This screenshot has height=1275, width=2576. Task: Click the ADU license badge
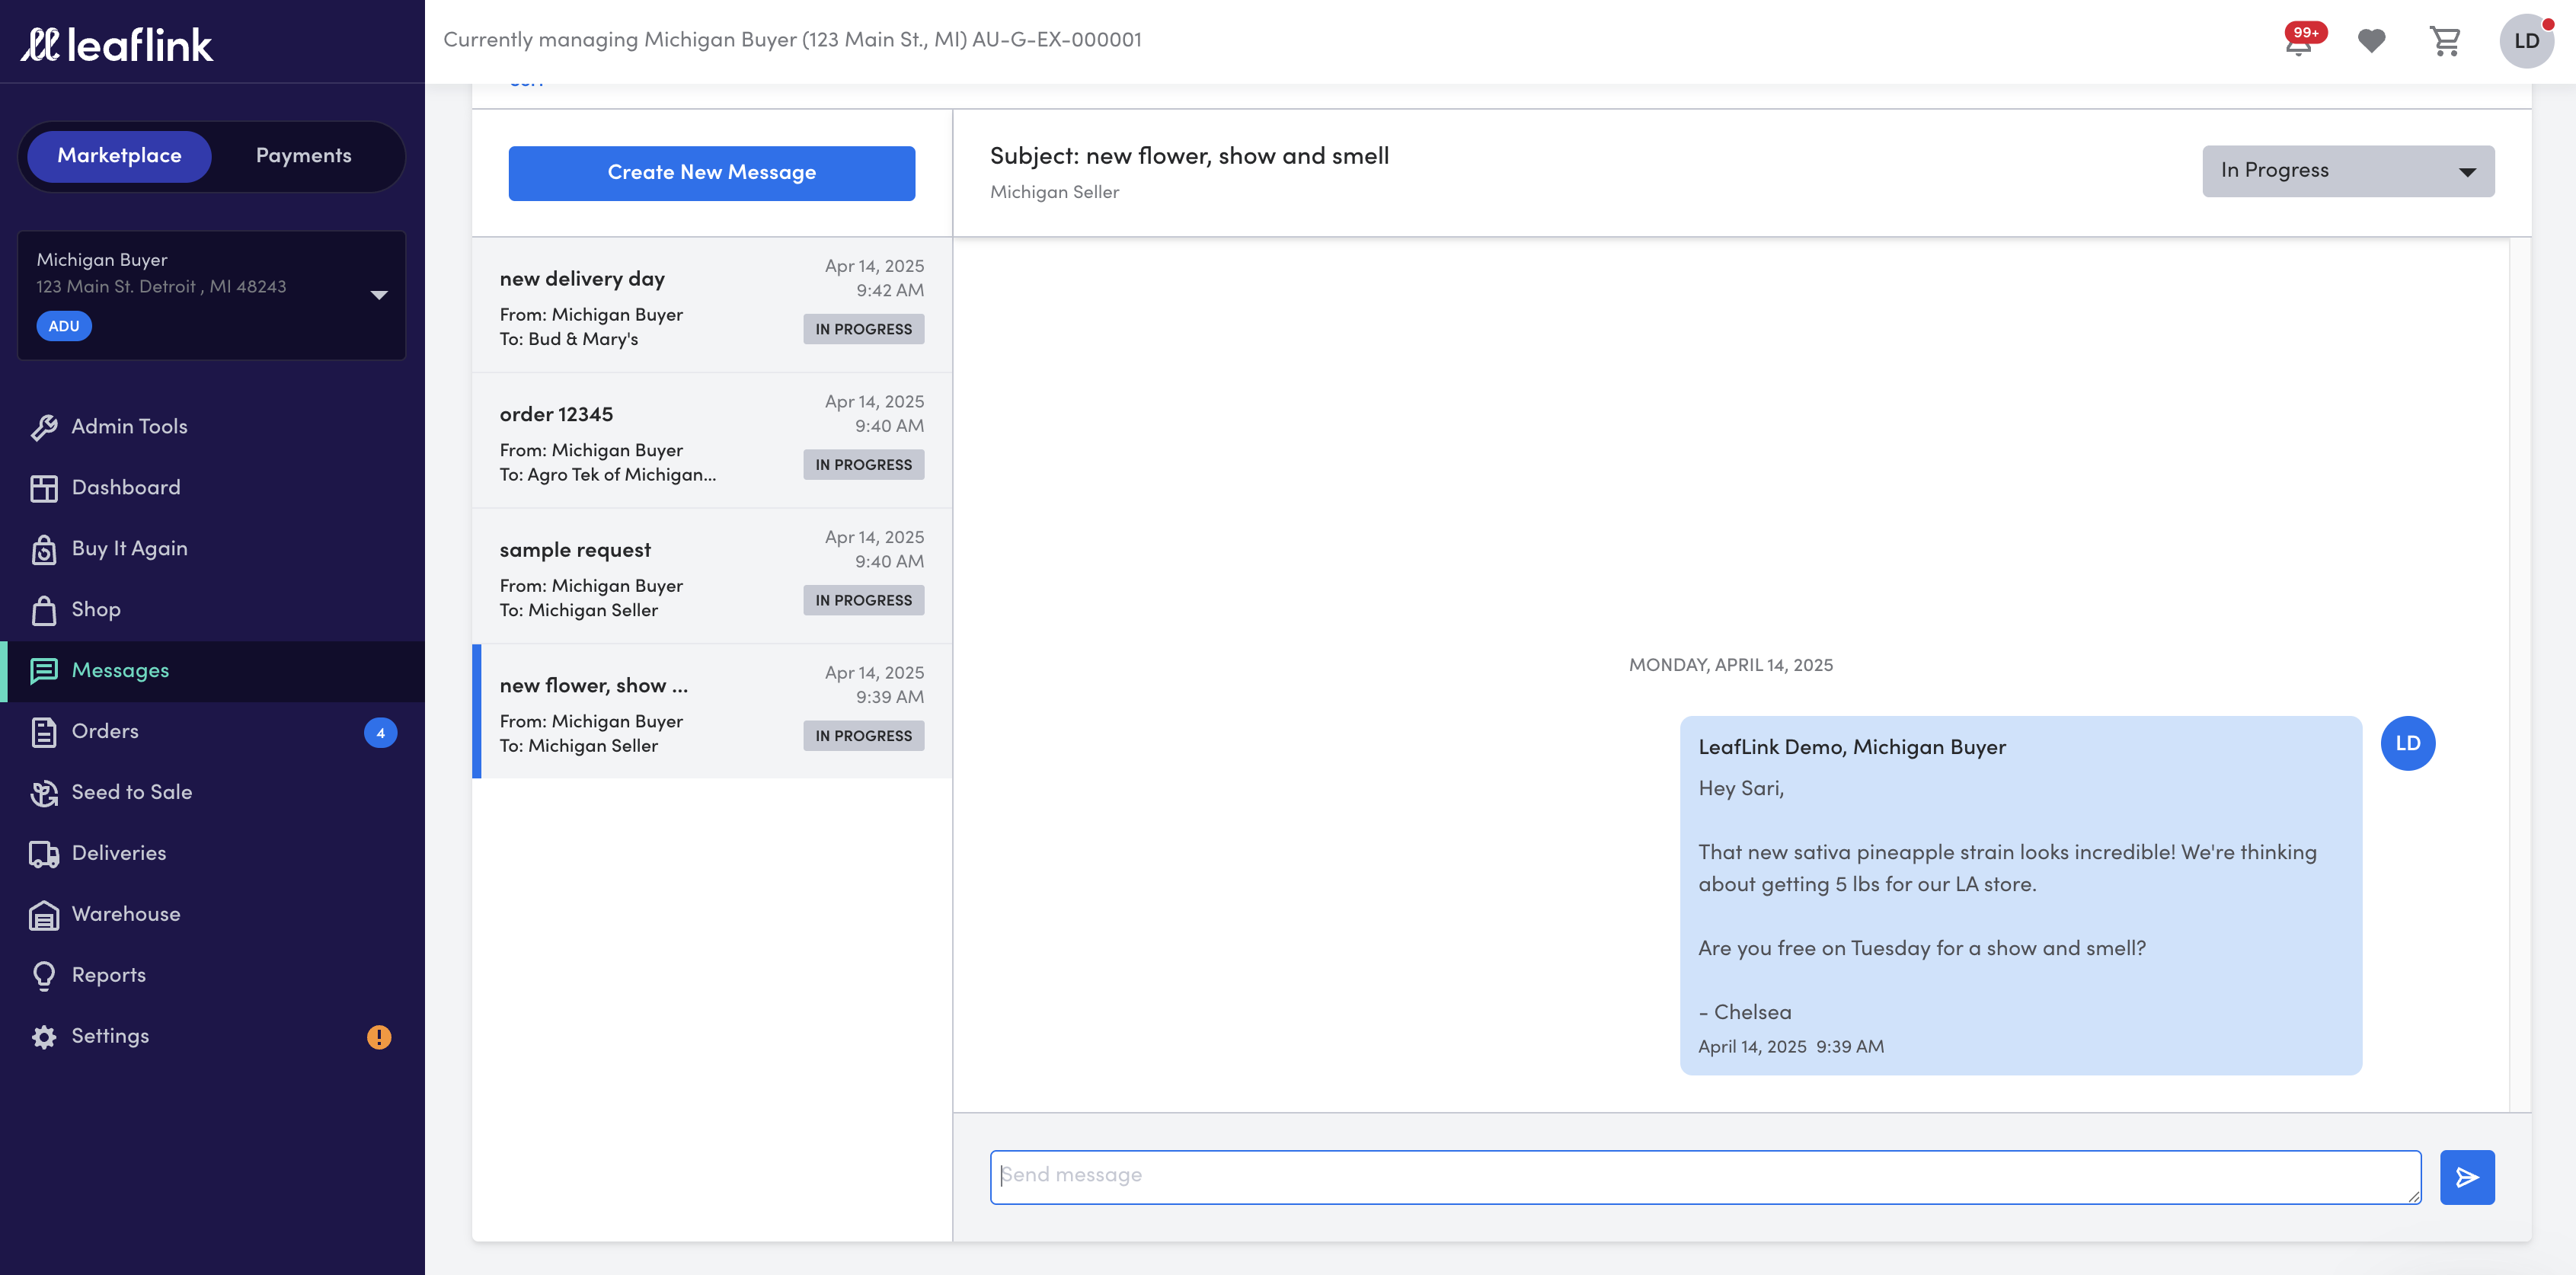click(x=64, y=326)
